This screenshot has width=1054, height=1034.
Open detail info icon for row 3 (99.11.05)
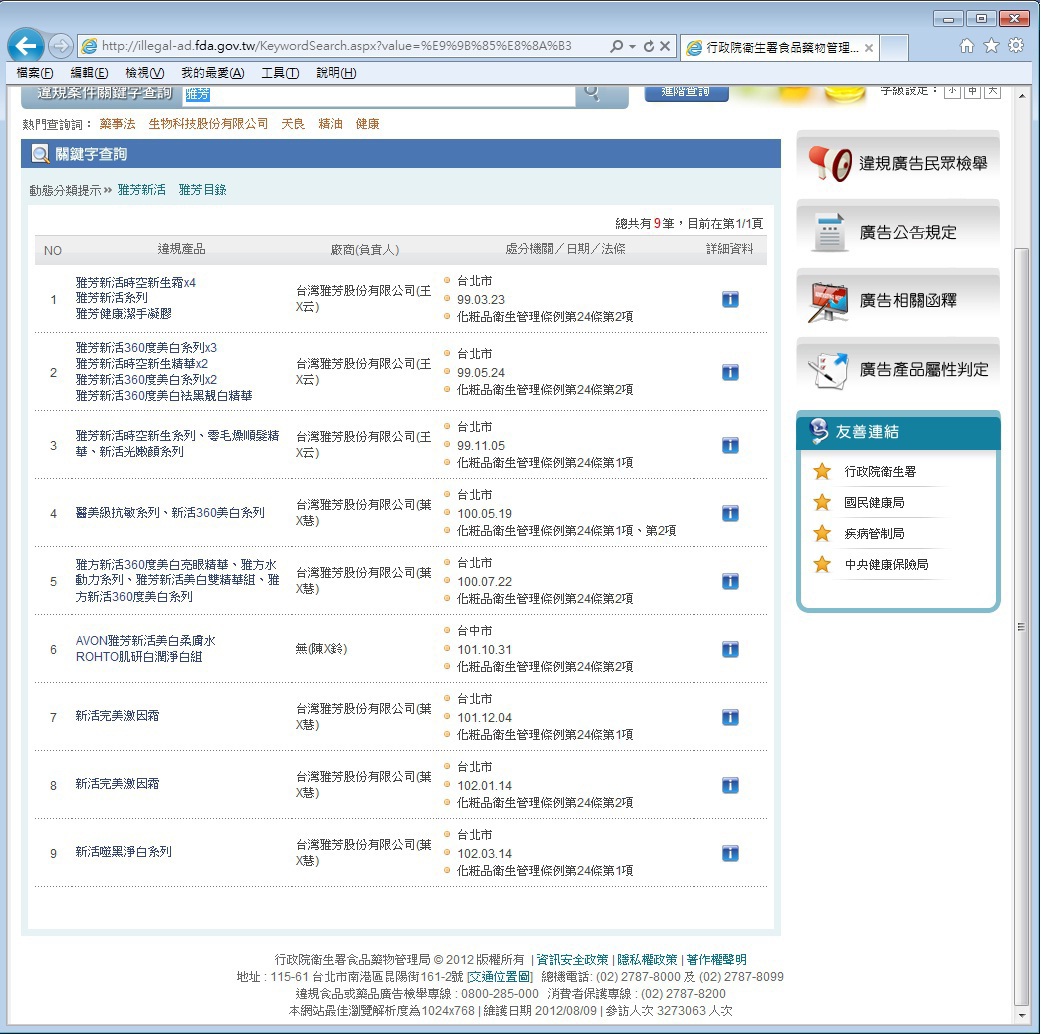click(730, 445)
